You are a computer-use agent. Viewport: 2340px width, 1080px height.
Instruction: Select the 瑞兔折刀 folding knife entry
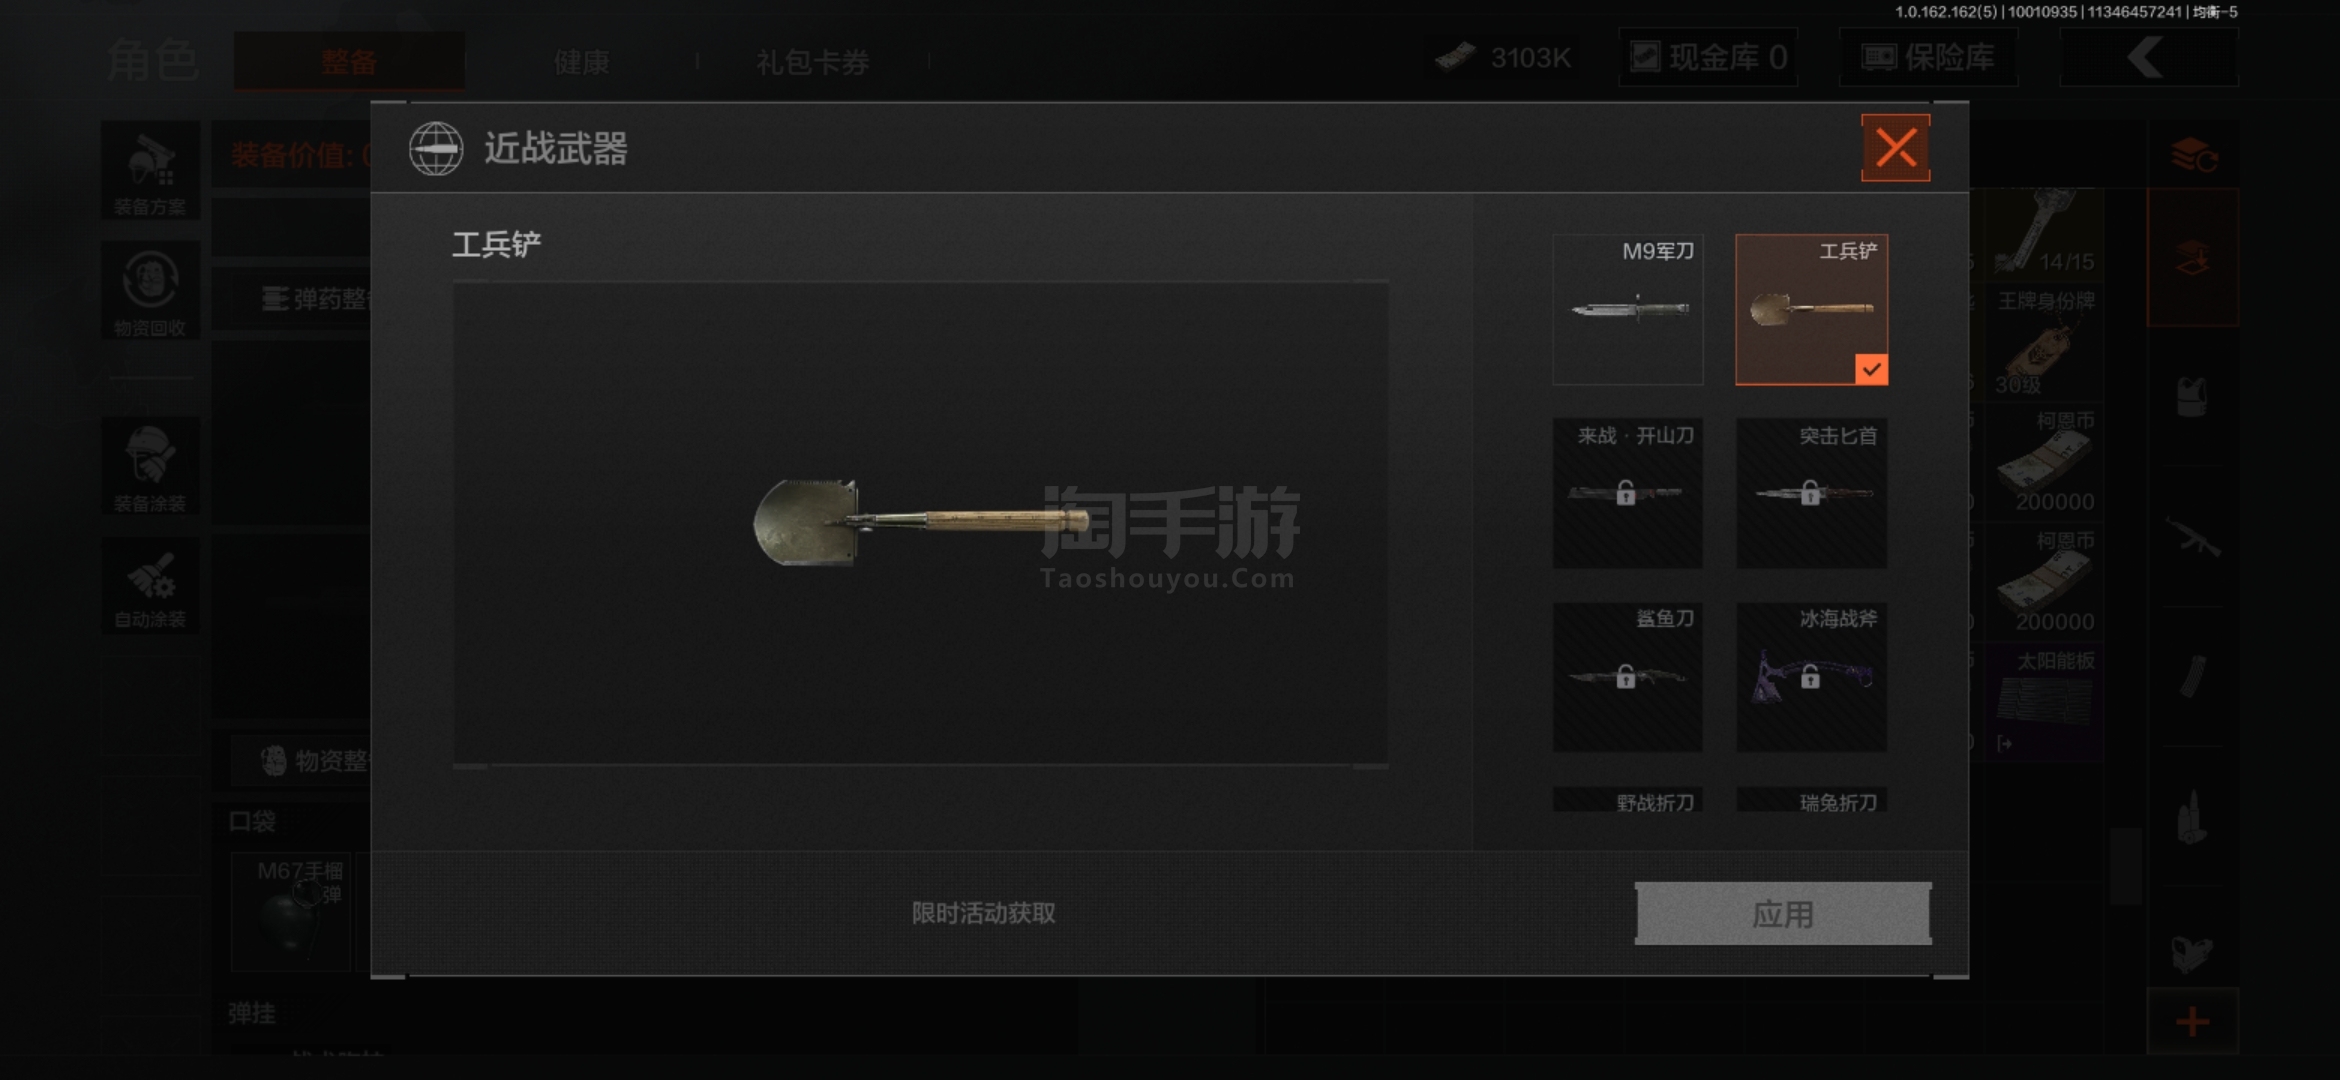(1811, 800)
